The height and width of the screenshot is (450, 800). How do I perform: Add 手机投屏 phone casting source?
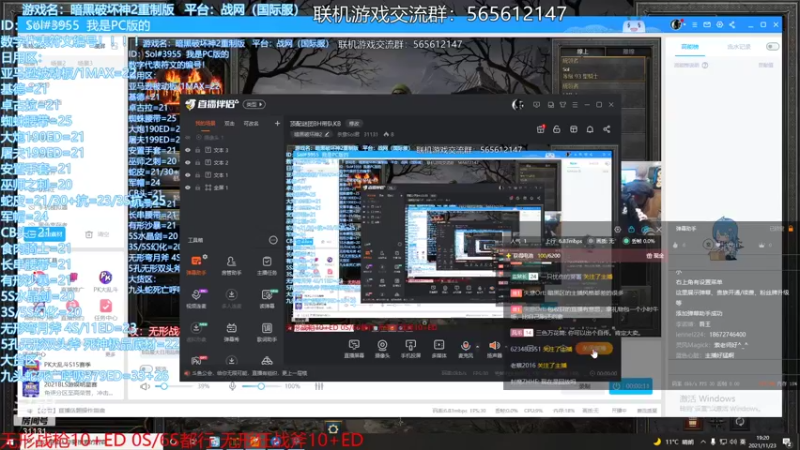(x=410, y=348)
